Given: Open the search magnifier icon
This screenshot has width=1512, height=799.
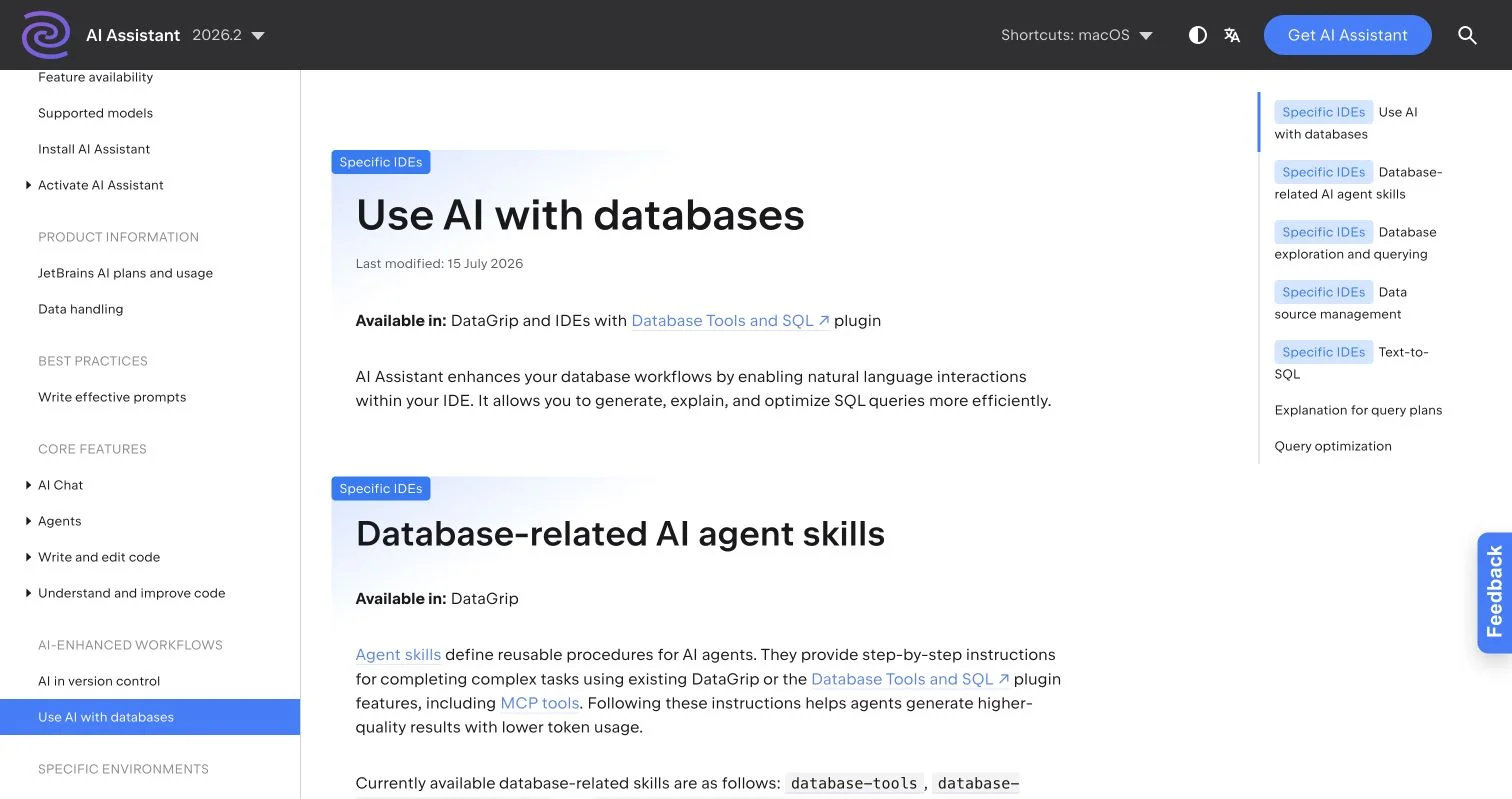Looking at the screenshot, I should click(1467, 35).
